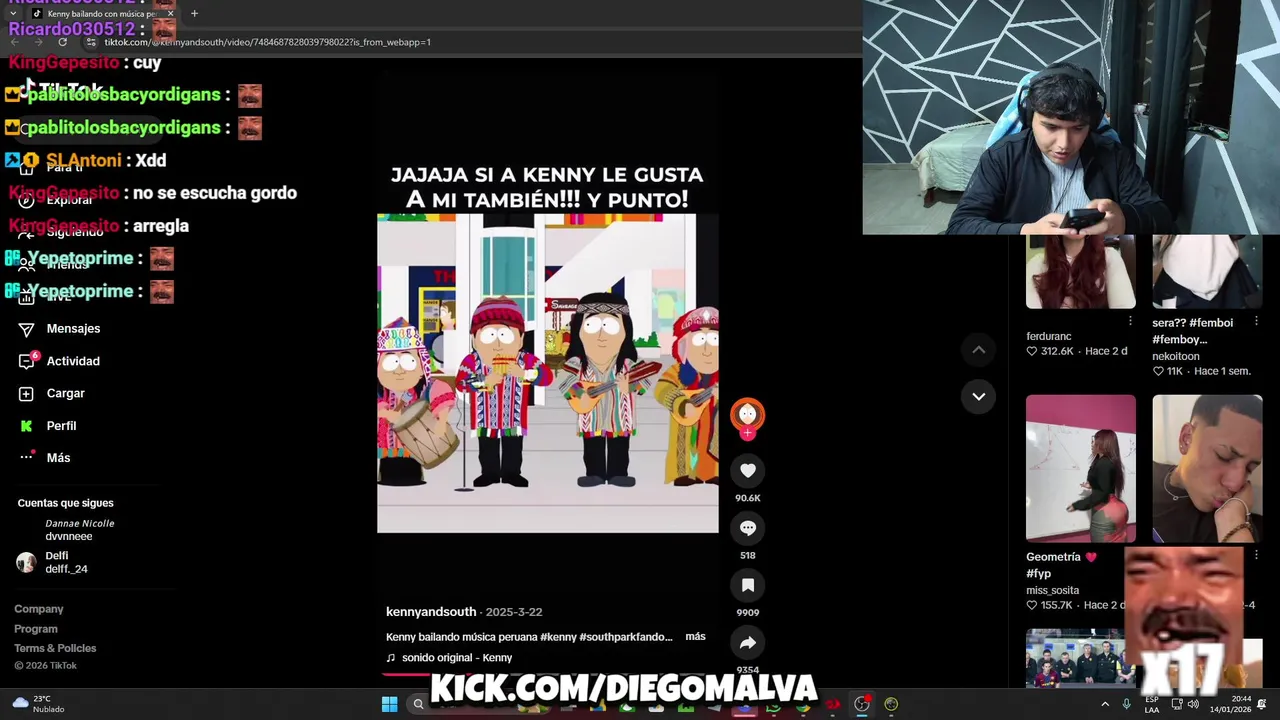The width and height of the screenshot is (1280, 720).
Task: Select the Kenny bailando con música tab
Action: point(104,14)
